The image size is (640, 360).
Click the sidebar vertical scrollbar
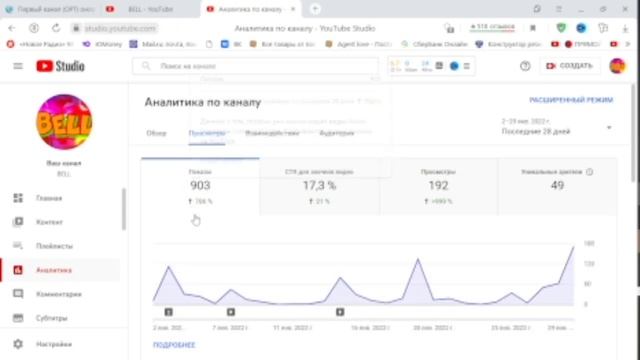tap(124, 209)
